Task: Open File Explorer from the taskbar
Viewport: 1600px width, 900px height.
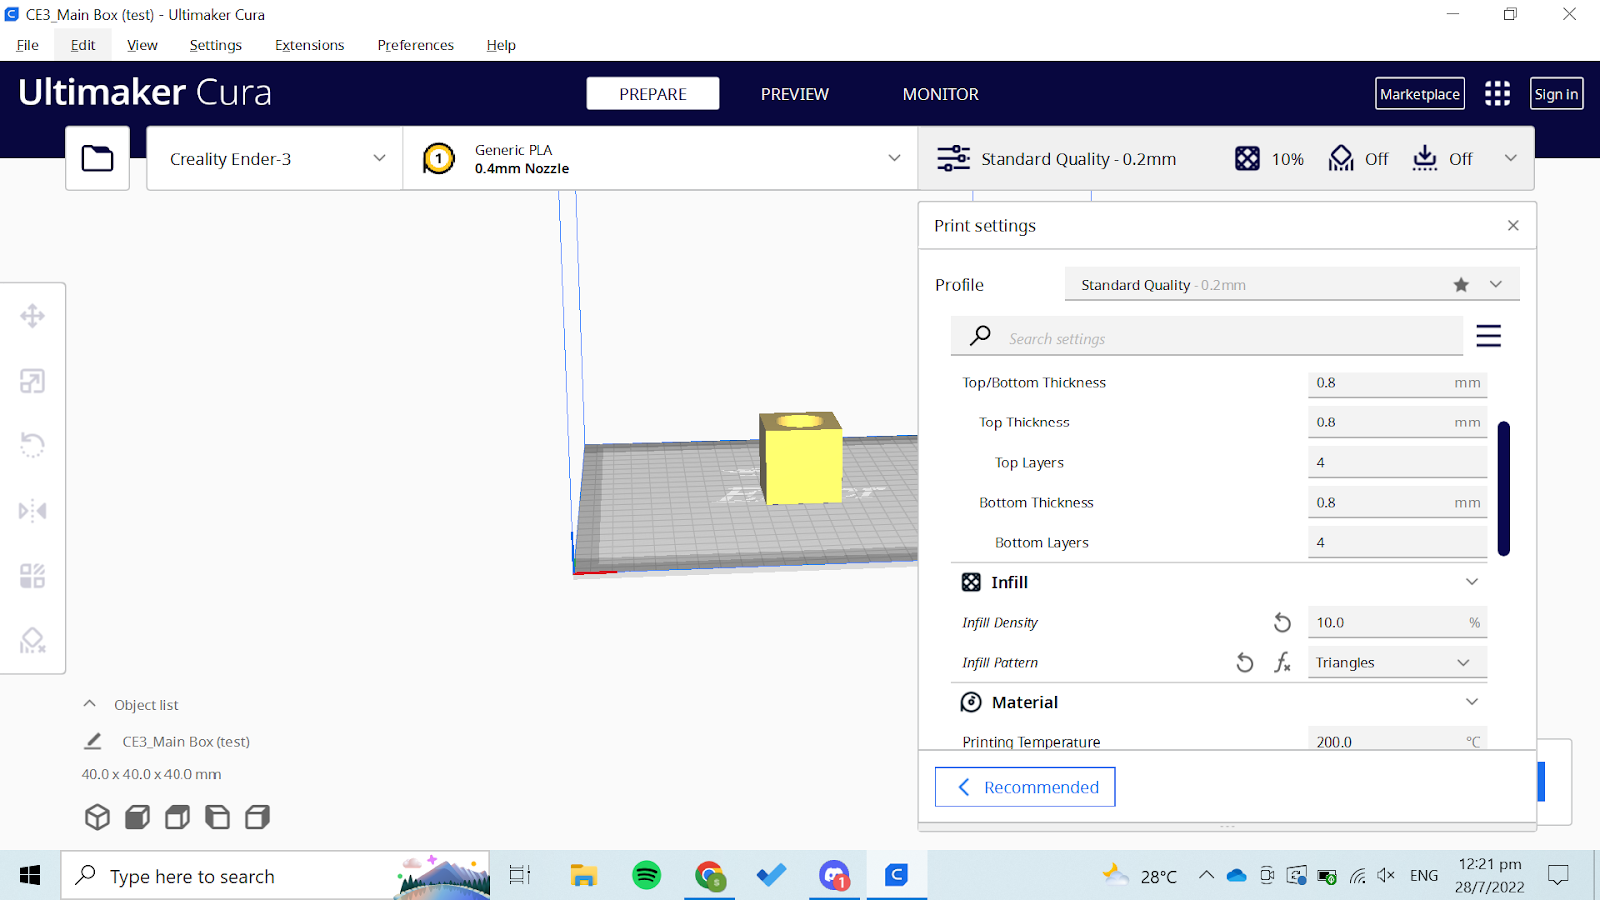Action: [583, 875]
